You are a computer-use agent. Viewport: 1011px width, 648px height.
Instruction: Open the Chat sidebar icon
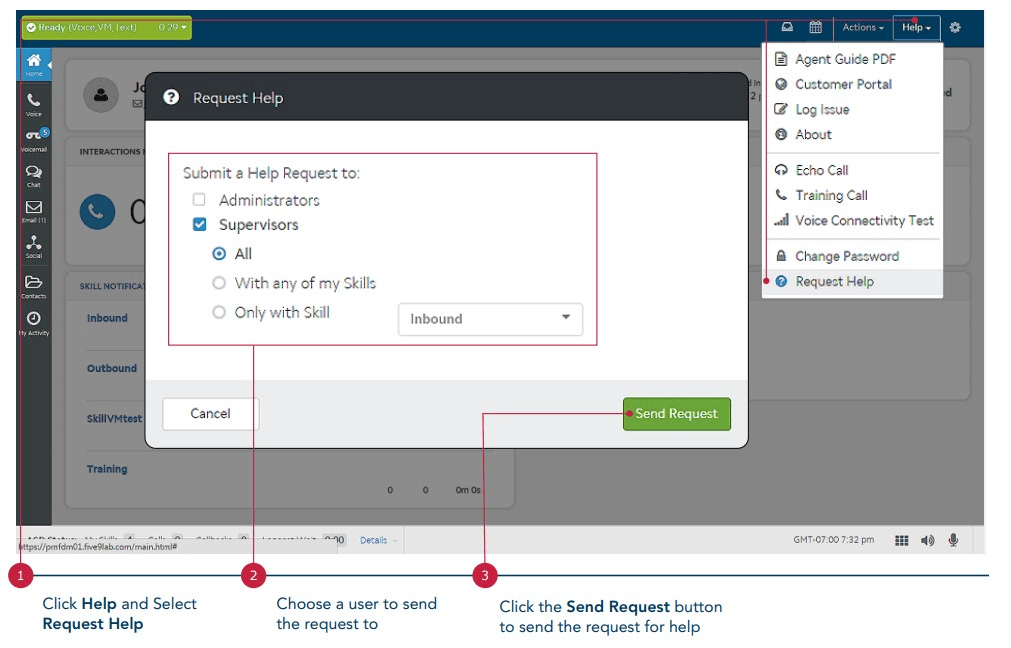coord(33,174)
